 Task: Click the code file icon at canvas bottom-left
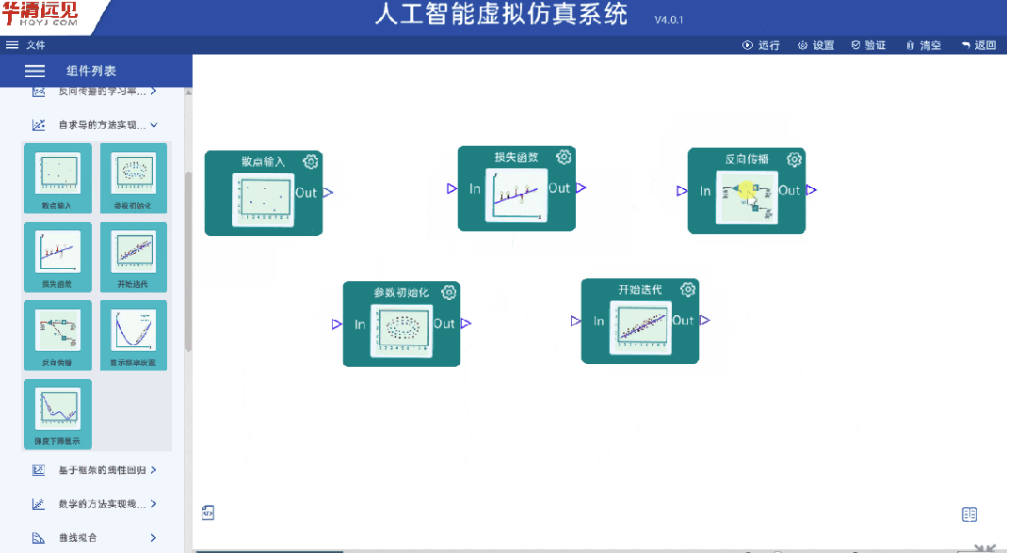208,513
